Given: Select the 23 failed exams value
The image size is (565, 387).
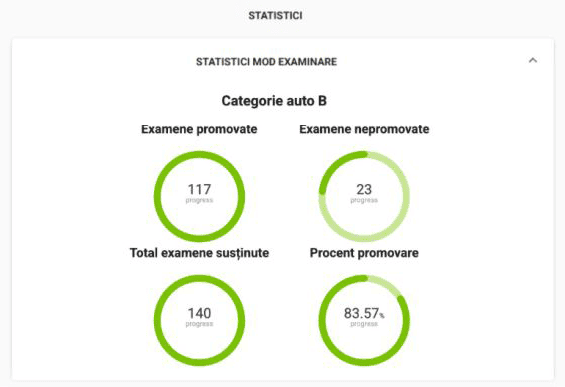Looking at the screenshot, I should tap(364, 189).
